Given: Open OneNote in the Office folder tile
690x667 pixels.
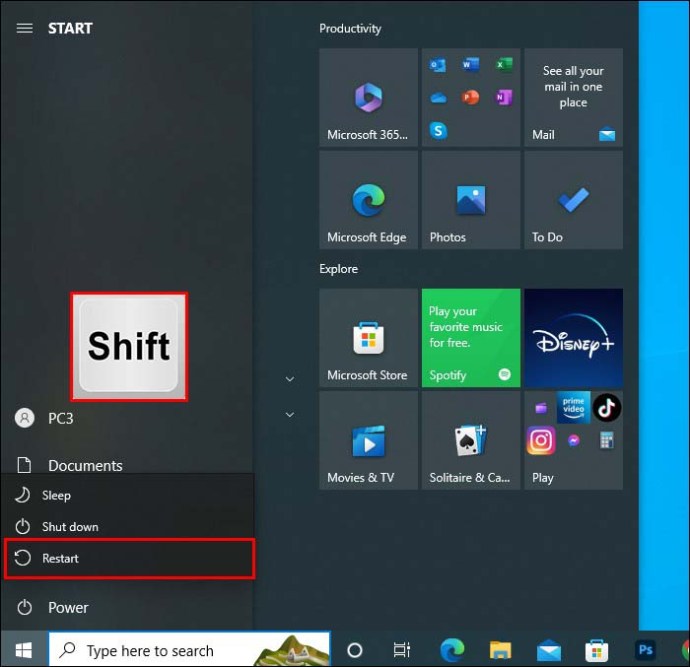Looking at the screenshot, I should click(504, 97).
